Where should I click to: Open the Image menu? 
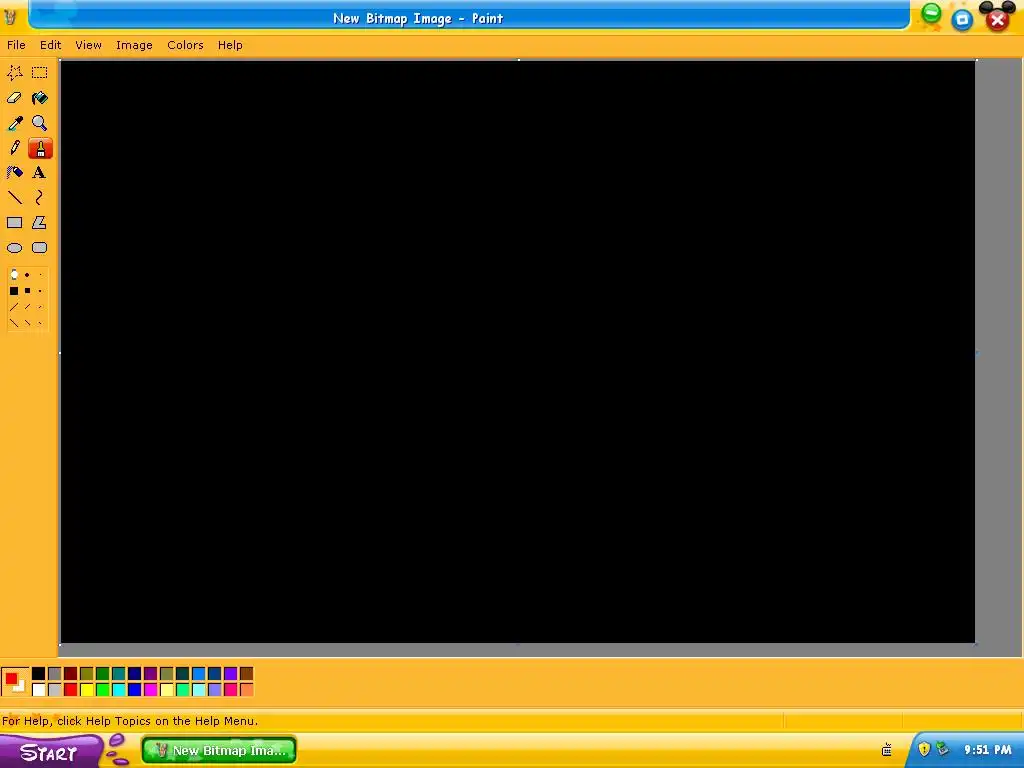point(134,45)
